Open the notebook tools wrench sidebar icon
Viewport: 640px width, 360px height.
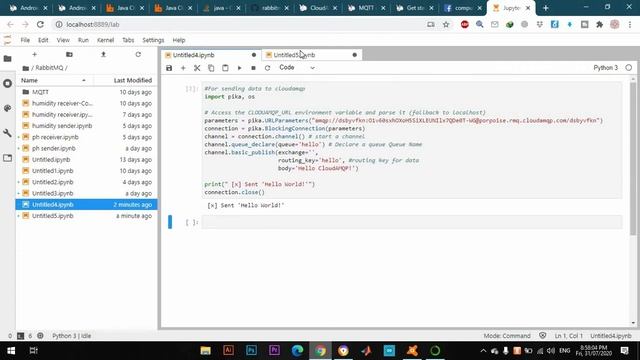7,133
